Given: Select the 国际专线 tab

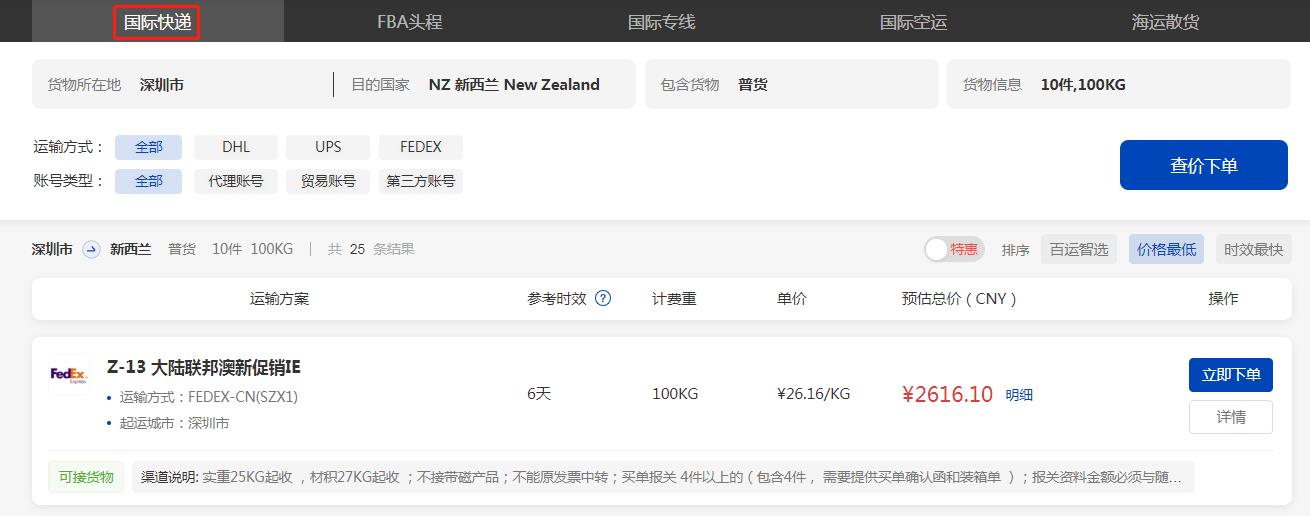Looking at the screenshot, I should (661, 21).
